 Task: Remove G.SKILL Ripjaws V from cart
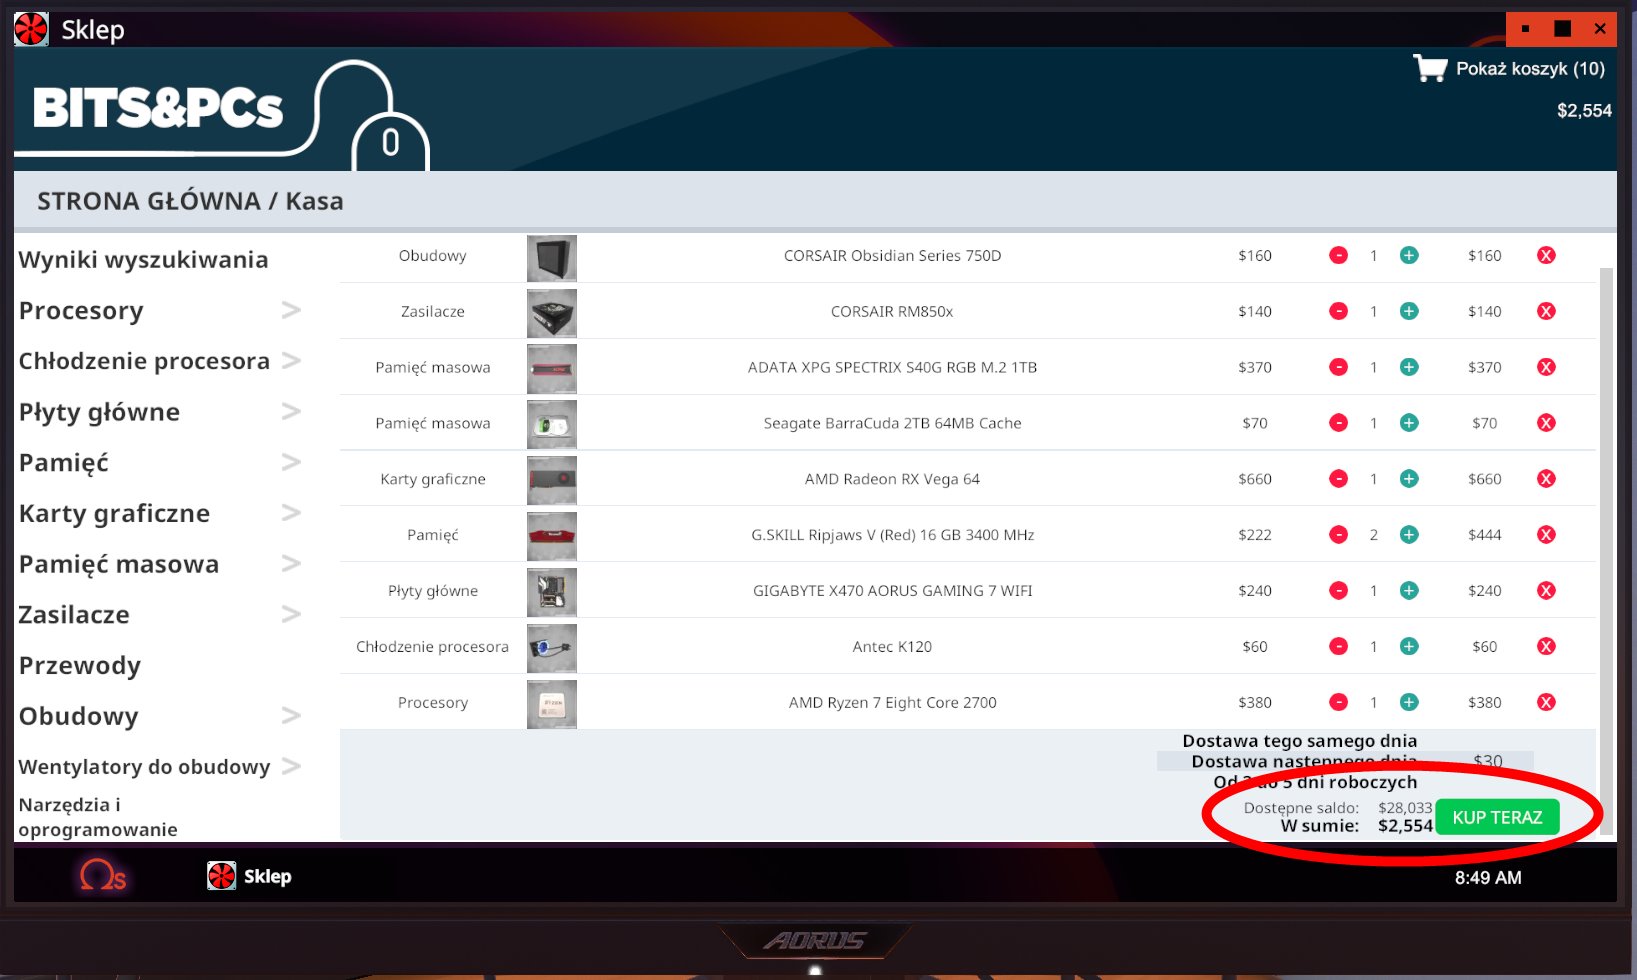point(1546,535)
